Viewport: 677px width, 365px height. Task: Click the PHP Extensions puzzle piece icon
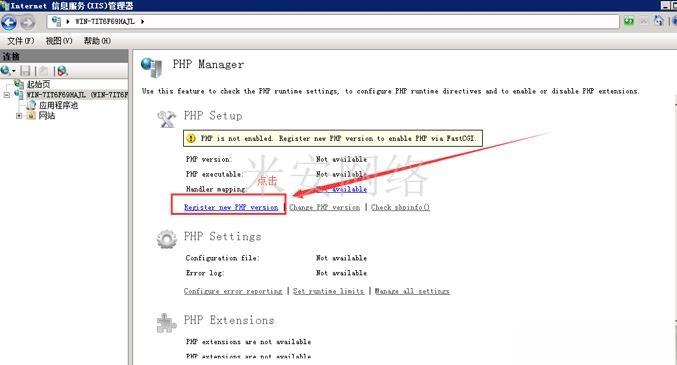click(x=167, y=323)
